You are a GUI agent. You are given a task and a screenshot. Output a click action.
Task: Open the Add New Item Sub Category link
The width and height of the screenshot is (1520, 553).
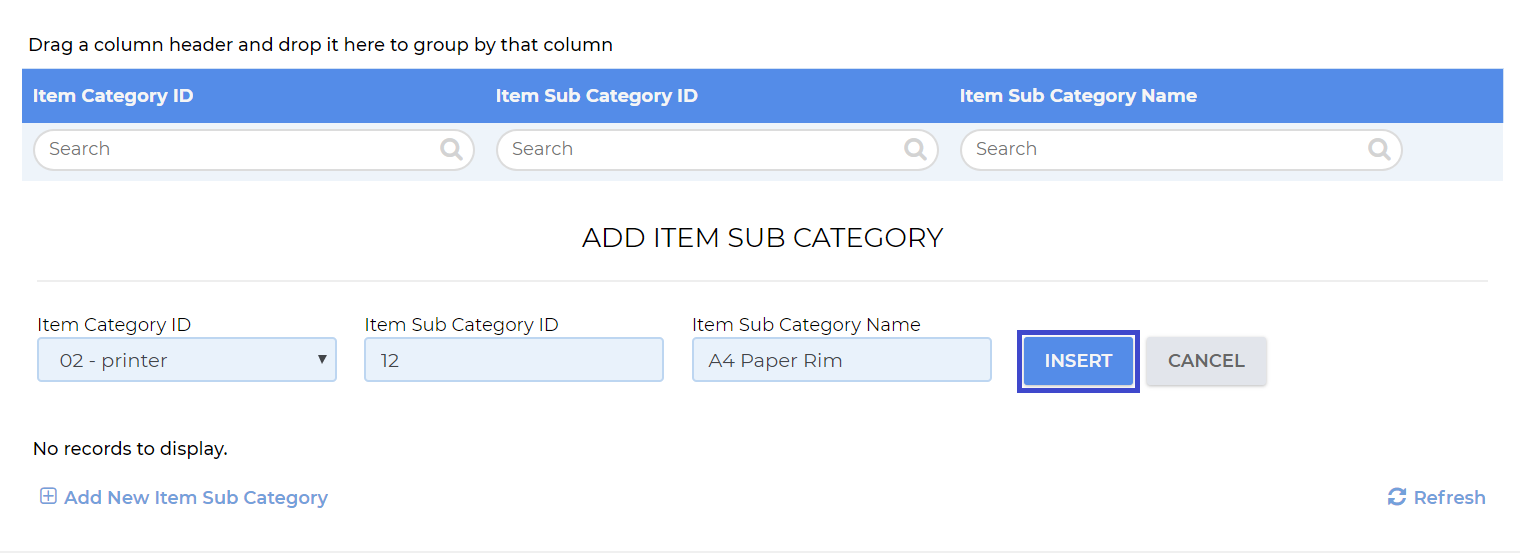tap(196, 497)
